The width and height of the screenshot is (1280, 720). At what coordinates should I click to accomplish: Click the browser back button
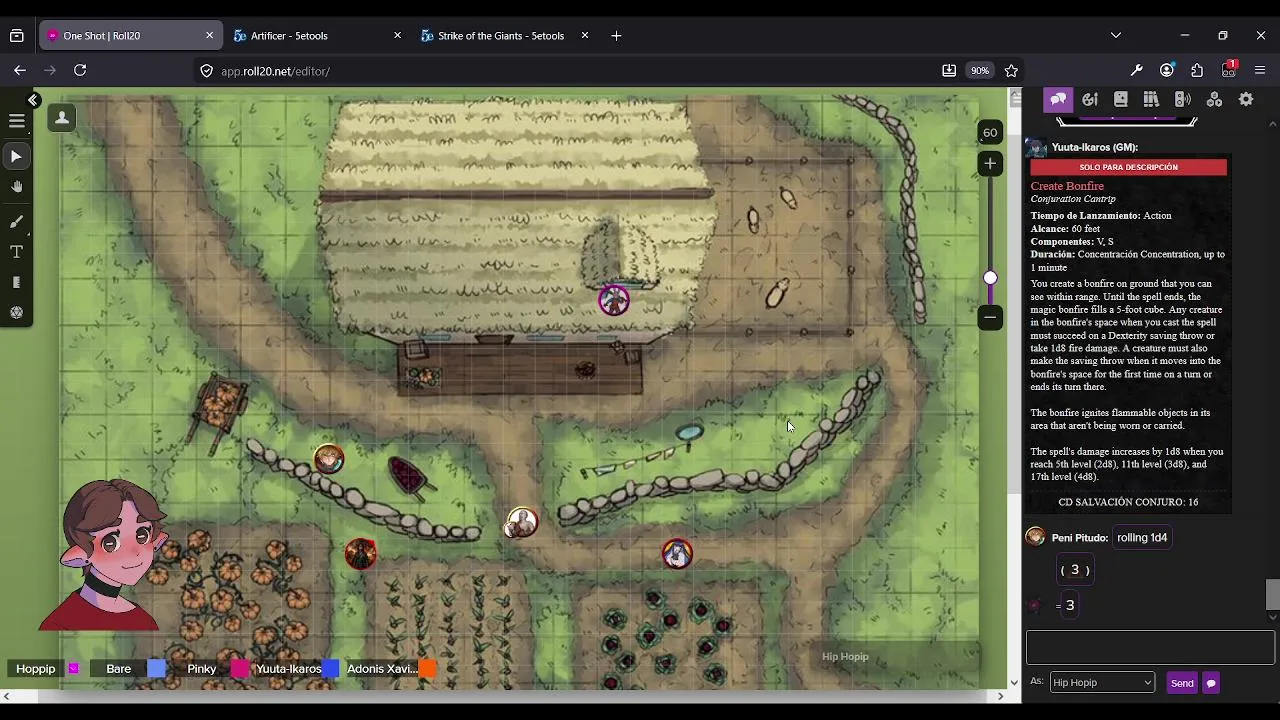[20, 71]
